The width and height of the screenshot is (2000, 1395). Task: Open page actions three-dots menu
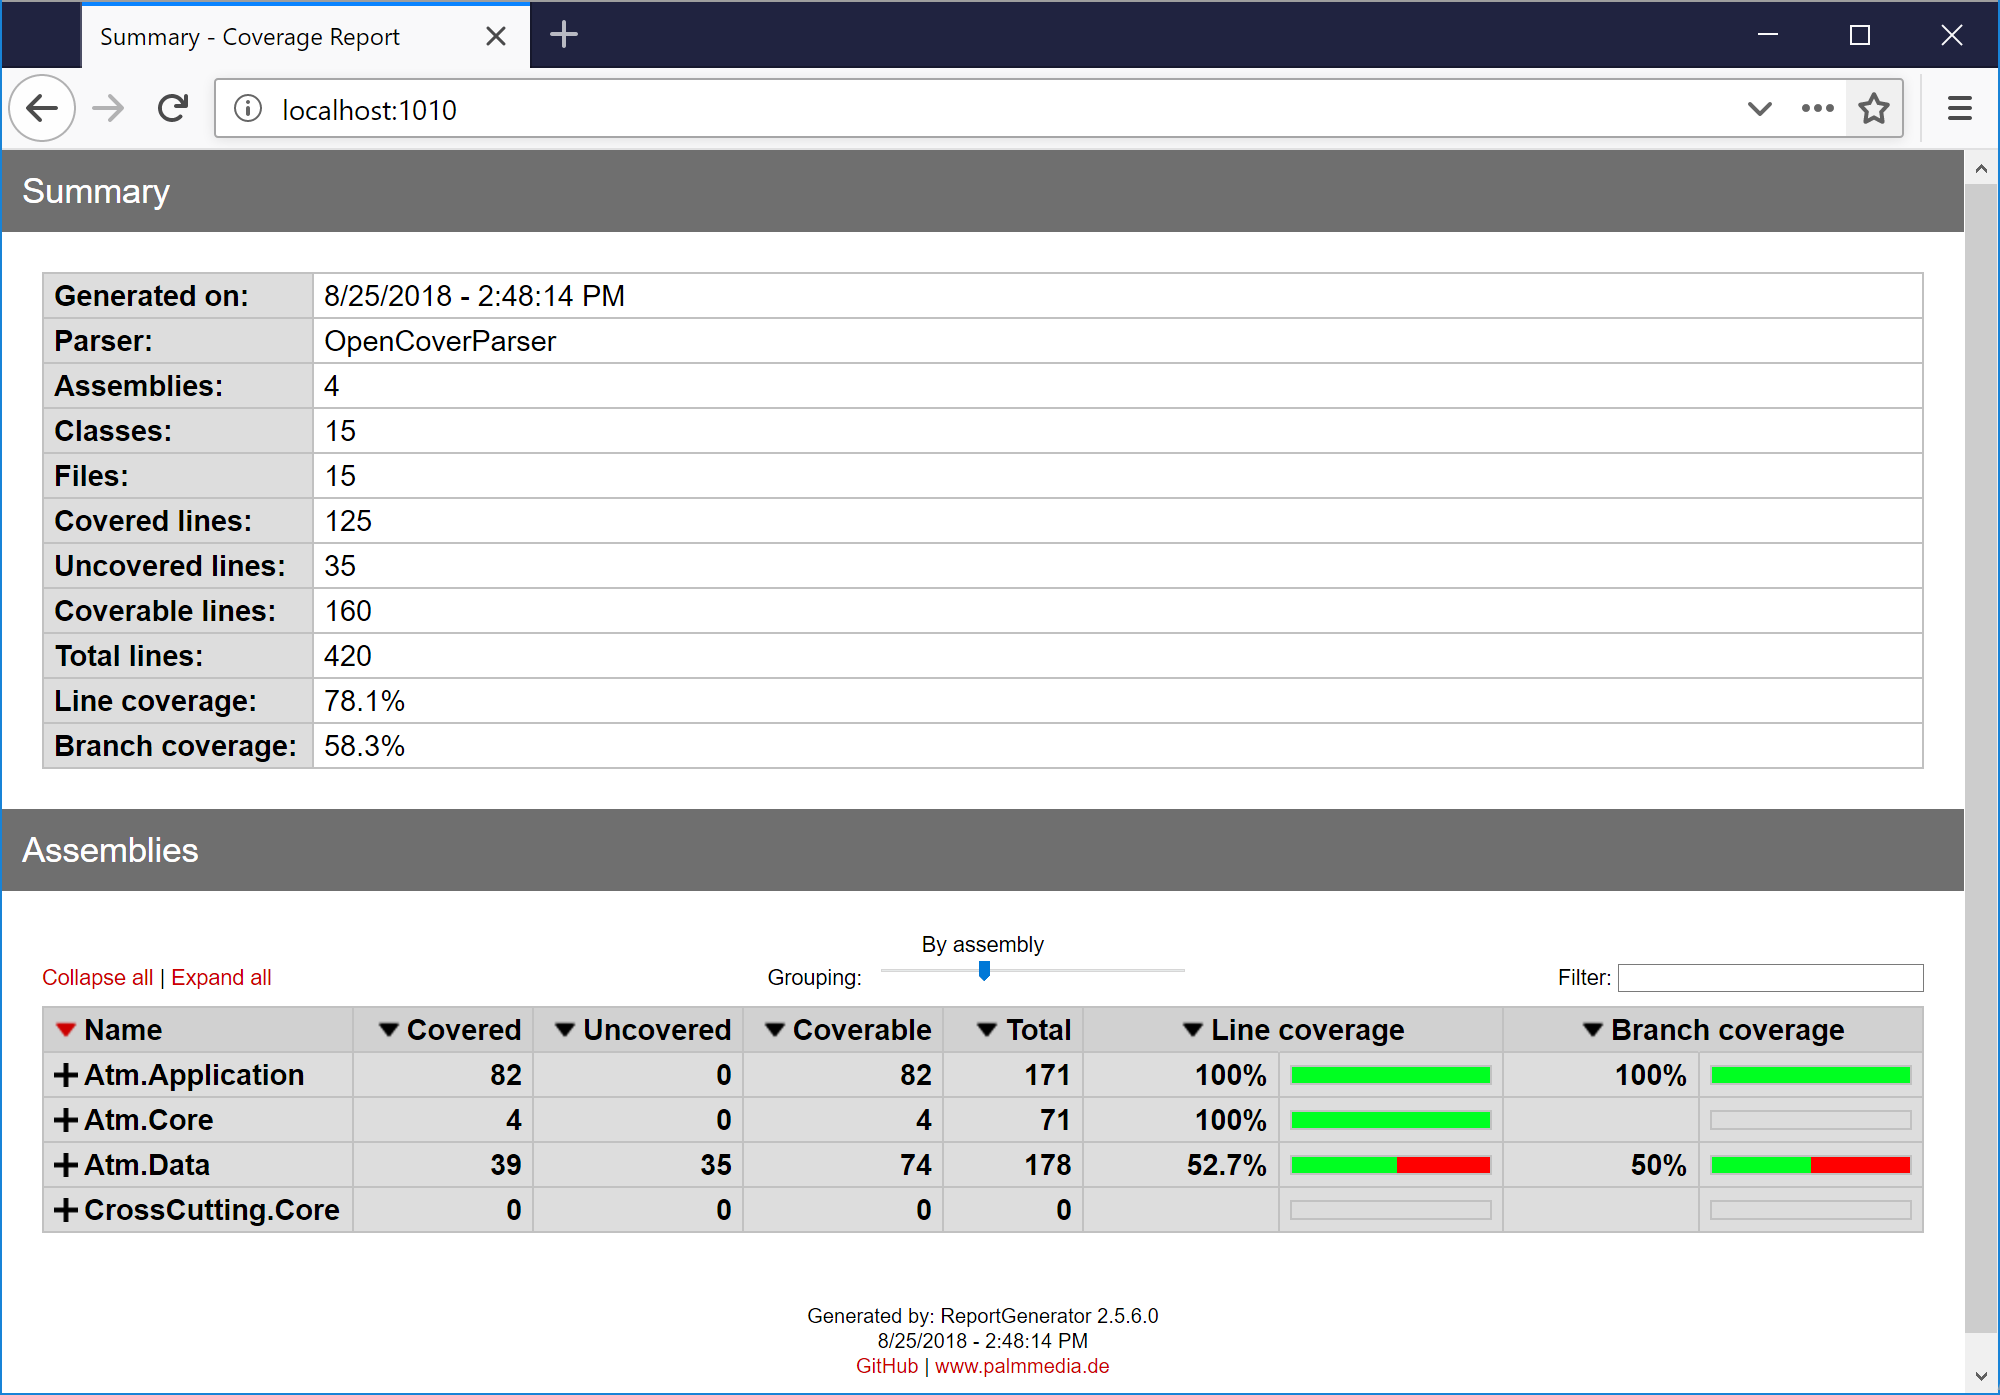tap(1817, 108)
